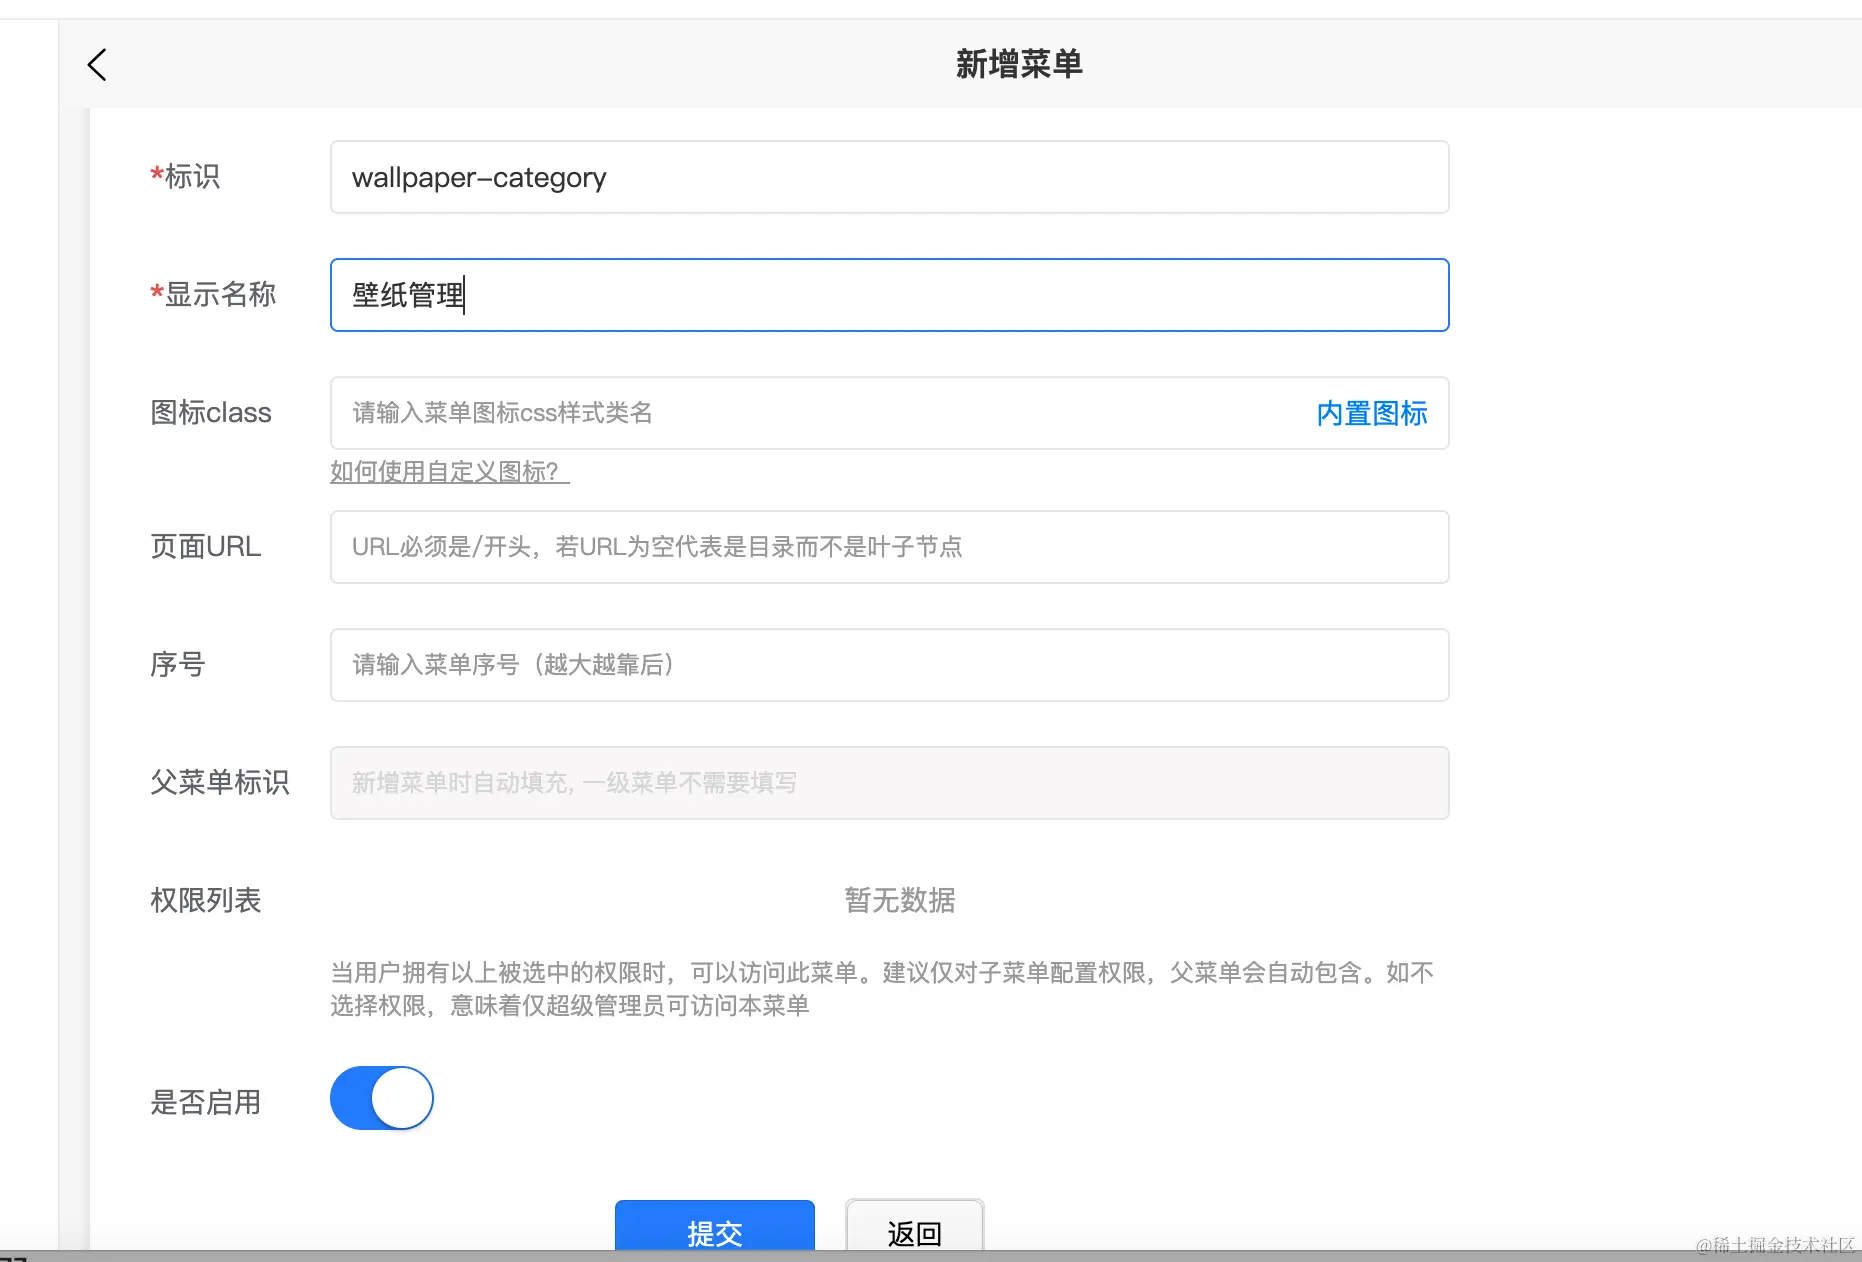Toggle the menu enabled switch off
Image resolution: width=1862 pixels, height=1262 pixels.
point(381,1097)
